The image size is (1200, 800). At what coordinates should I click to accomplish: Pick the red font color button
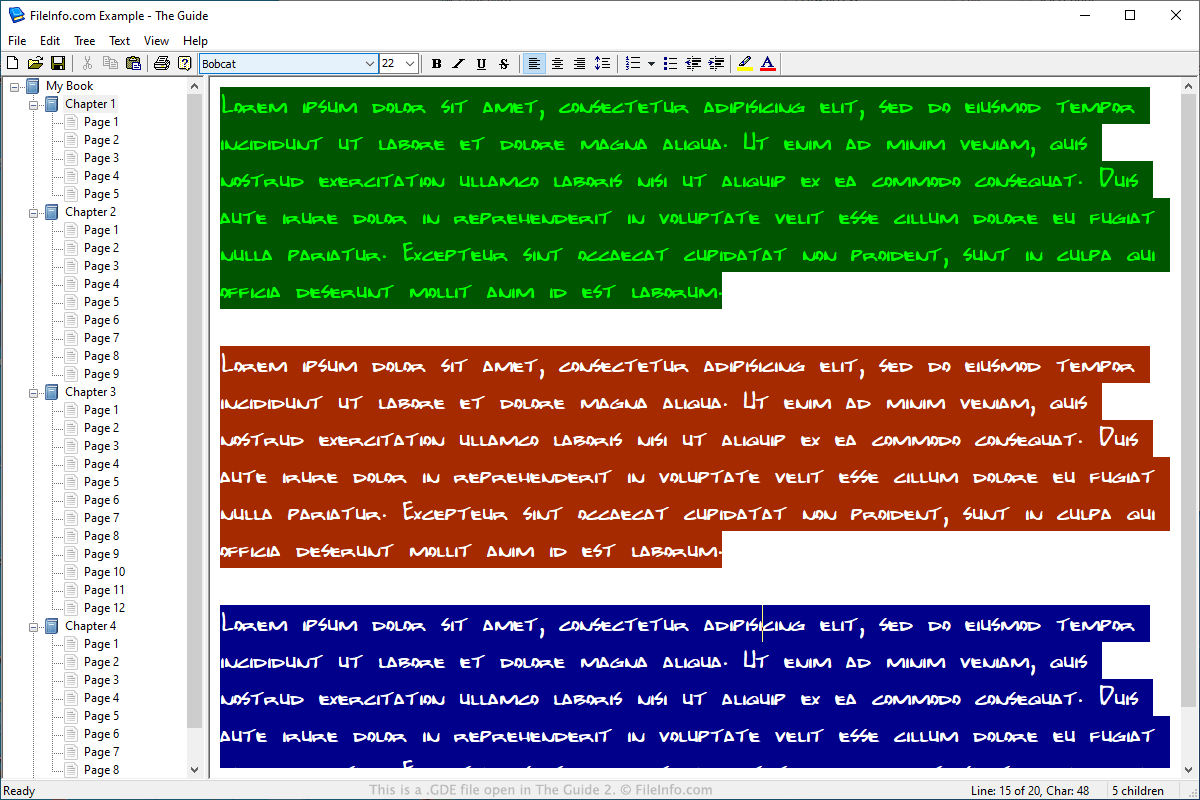point(767,63)
